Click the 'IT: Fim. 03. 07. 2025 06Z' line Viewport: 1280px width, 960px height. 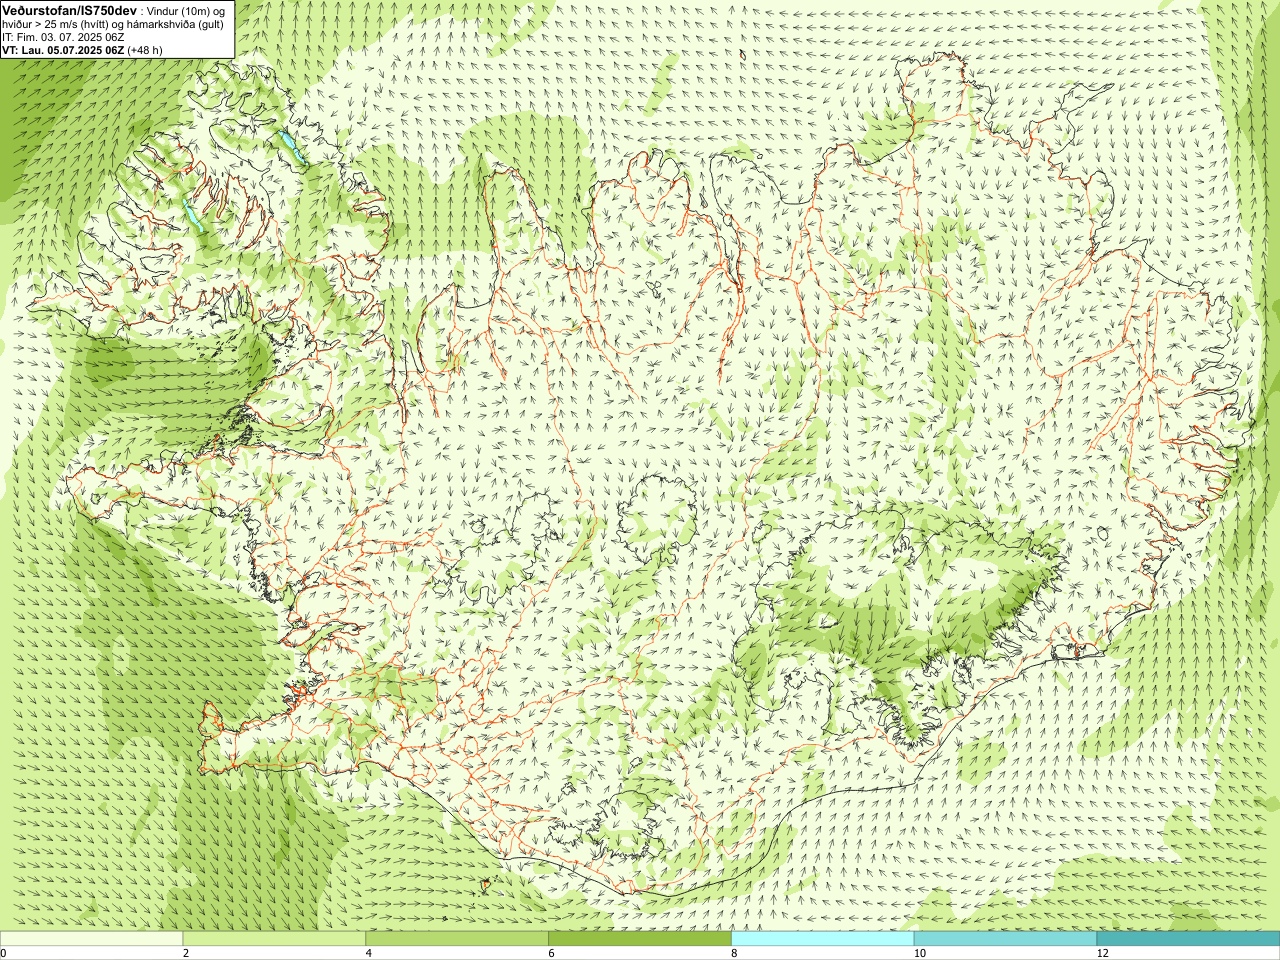coord(63,37)
